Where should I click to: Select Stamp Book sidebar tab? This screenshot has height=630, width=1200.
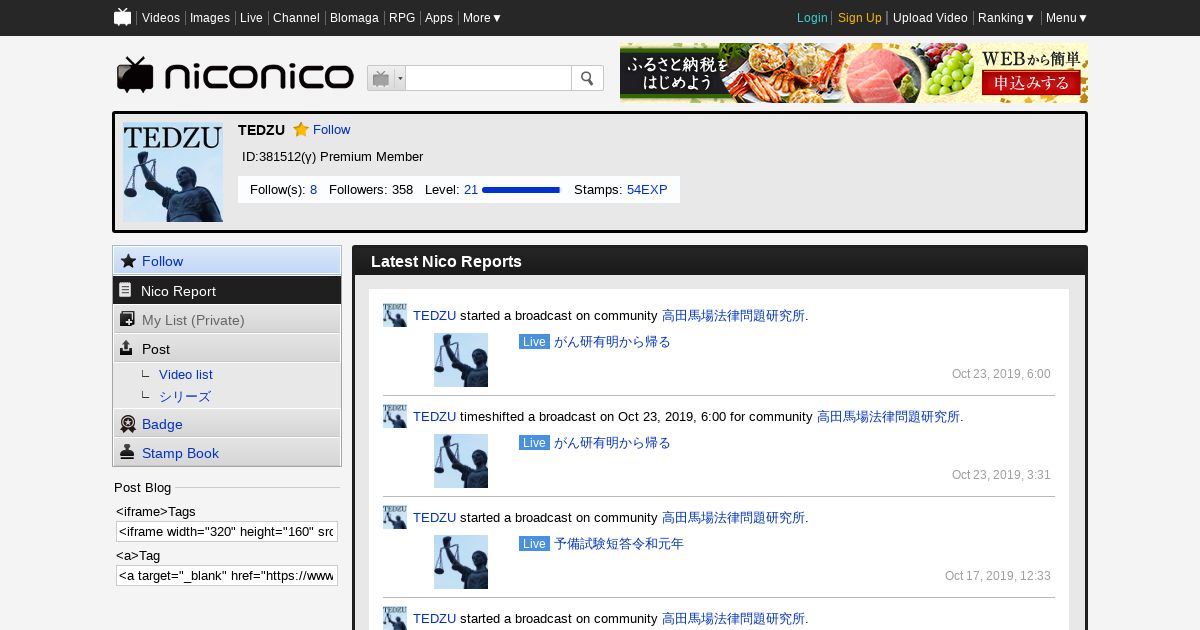click(227, 453)
